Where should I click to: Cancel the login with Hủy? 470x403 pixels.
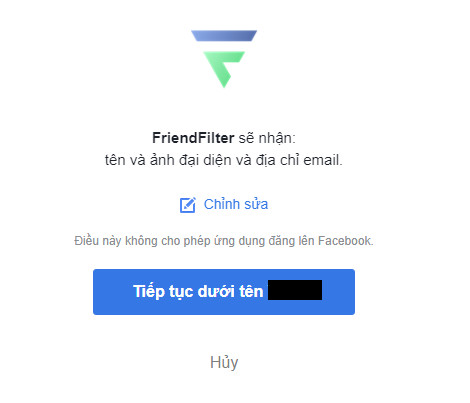click(224, 362)
